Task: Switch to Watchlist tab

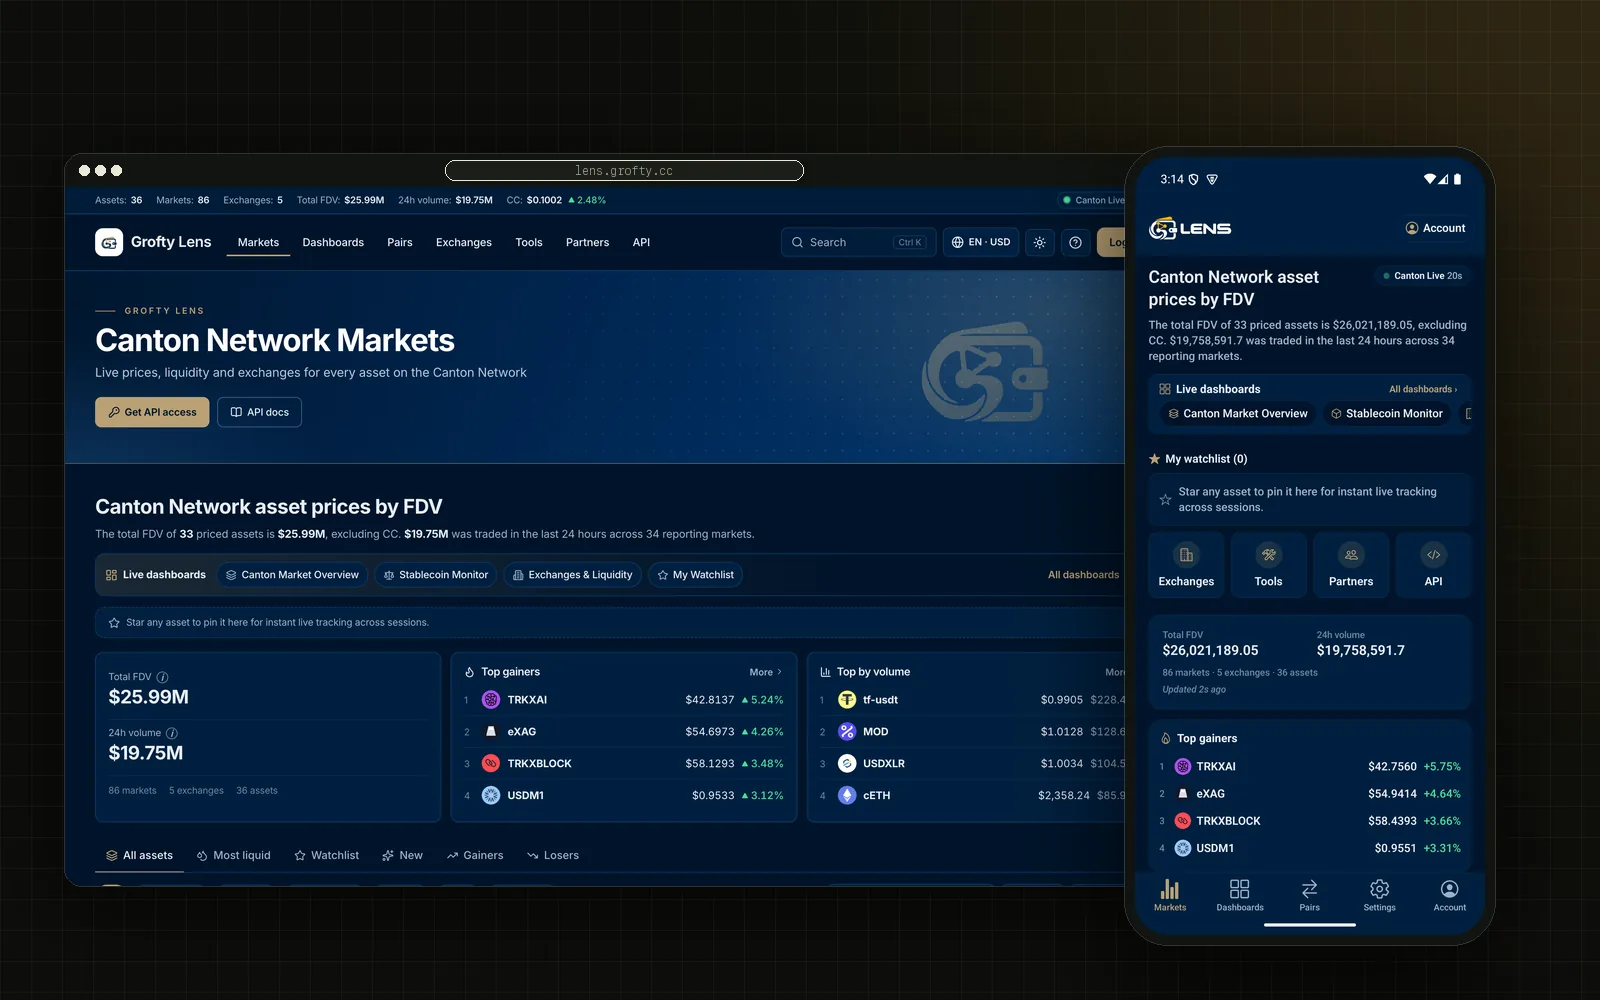Action: tap(327, 856)
